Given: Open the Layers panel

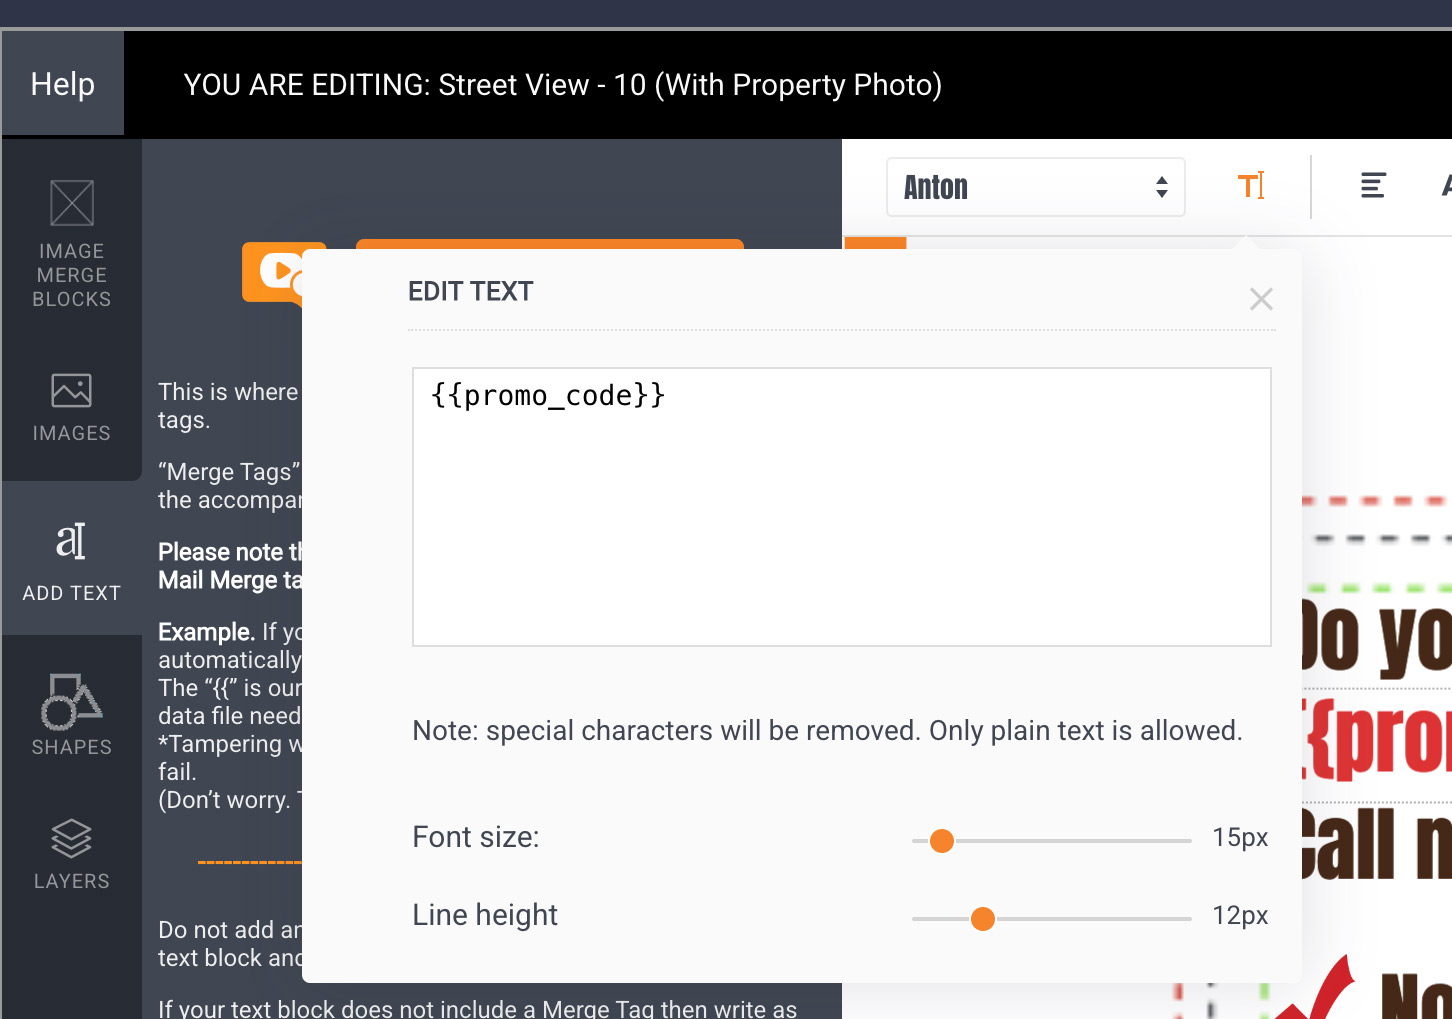Looking at the screenshot, I should (72, 854).
